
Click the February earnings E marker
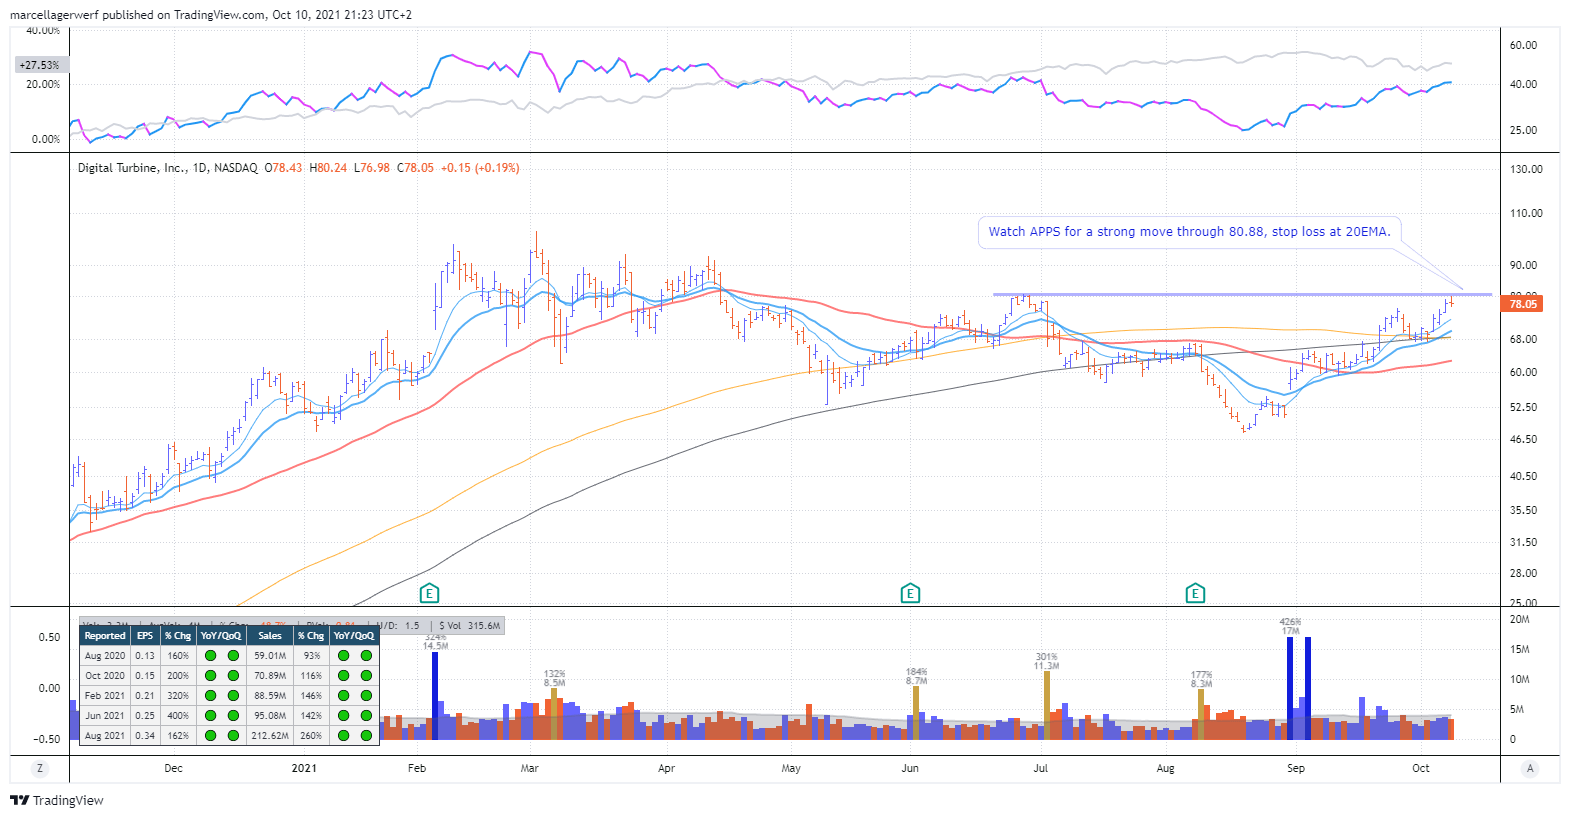(x=430, y=593)
